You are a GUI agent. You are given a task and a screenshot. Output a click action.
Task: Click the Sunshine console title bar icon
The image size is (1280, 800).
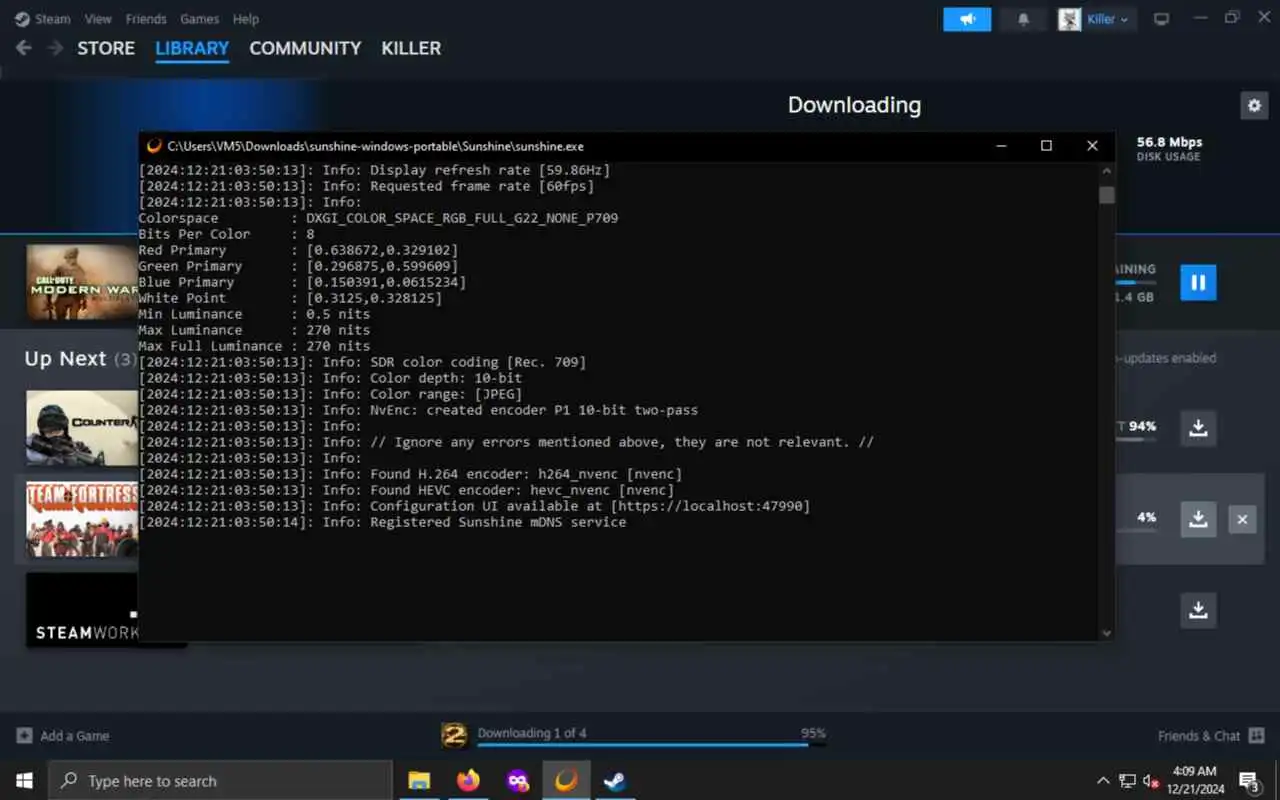(154, 146)
